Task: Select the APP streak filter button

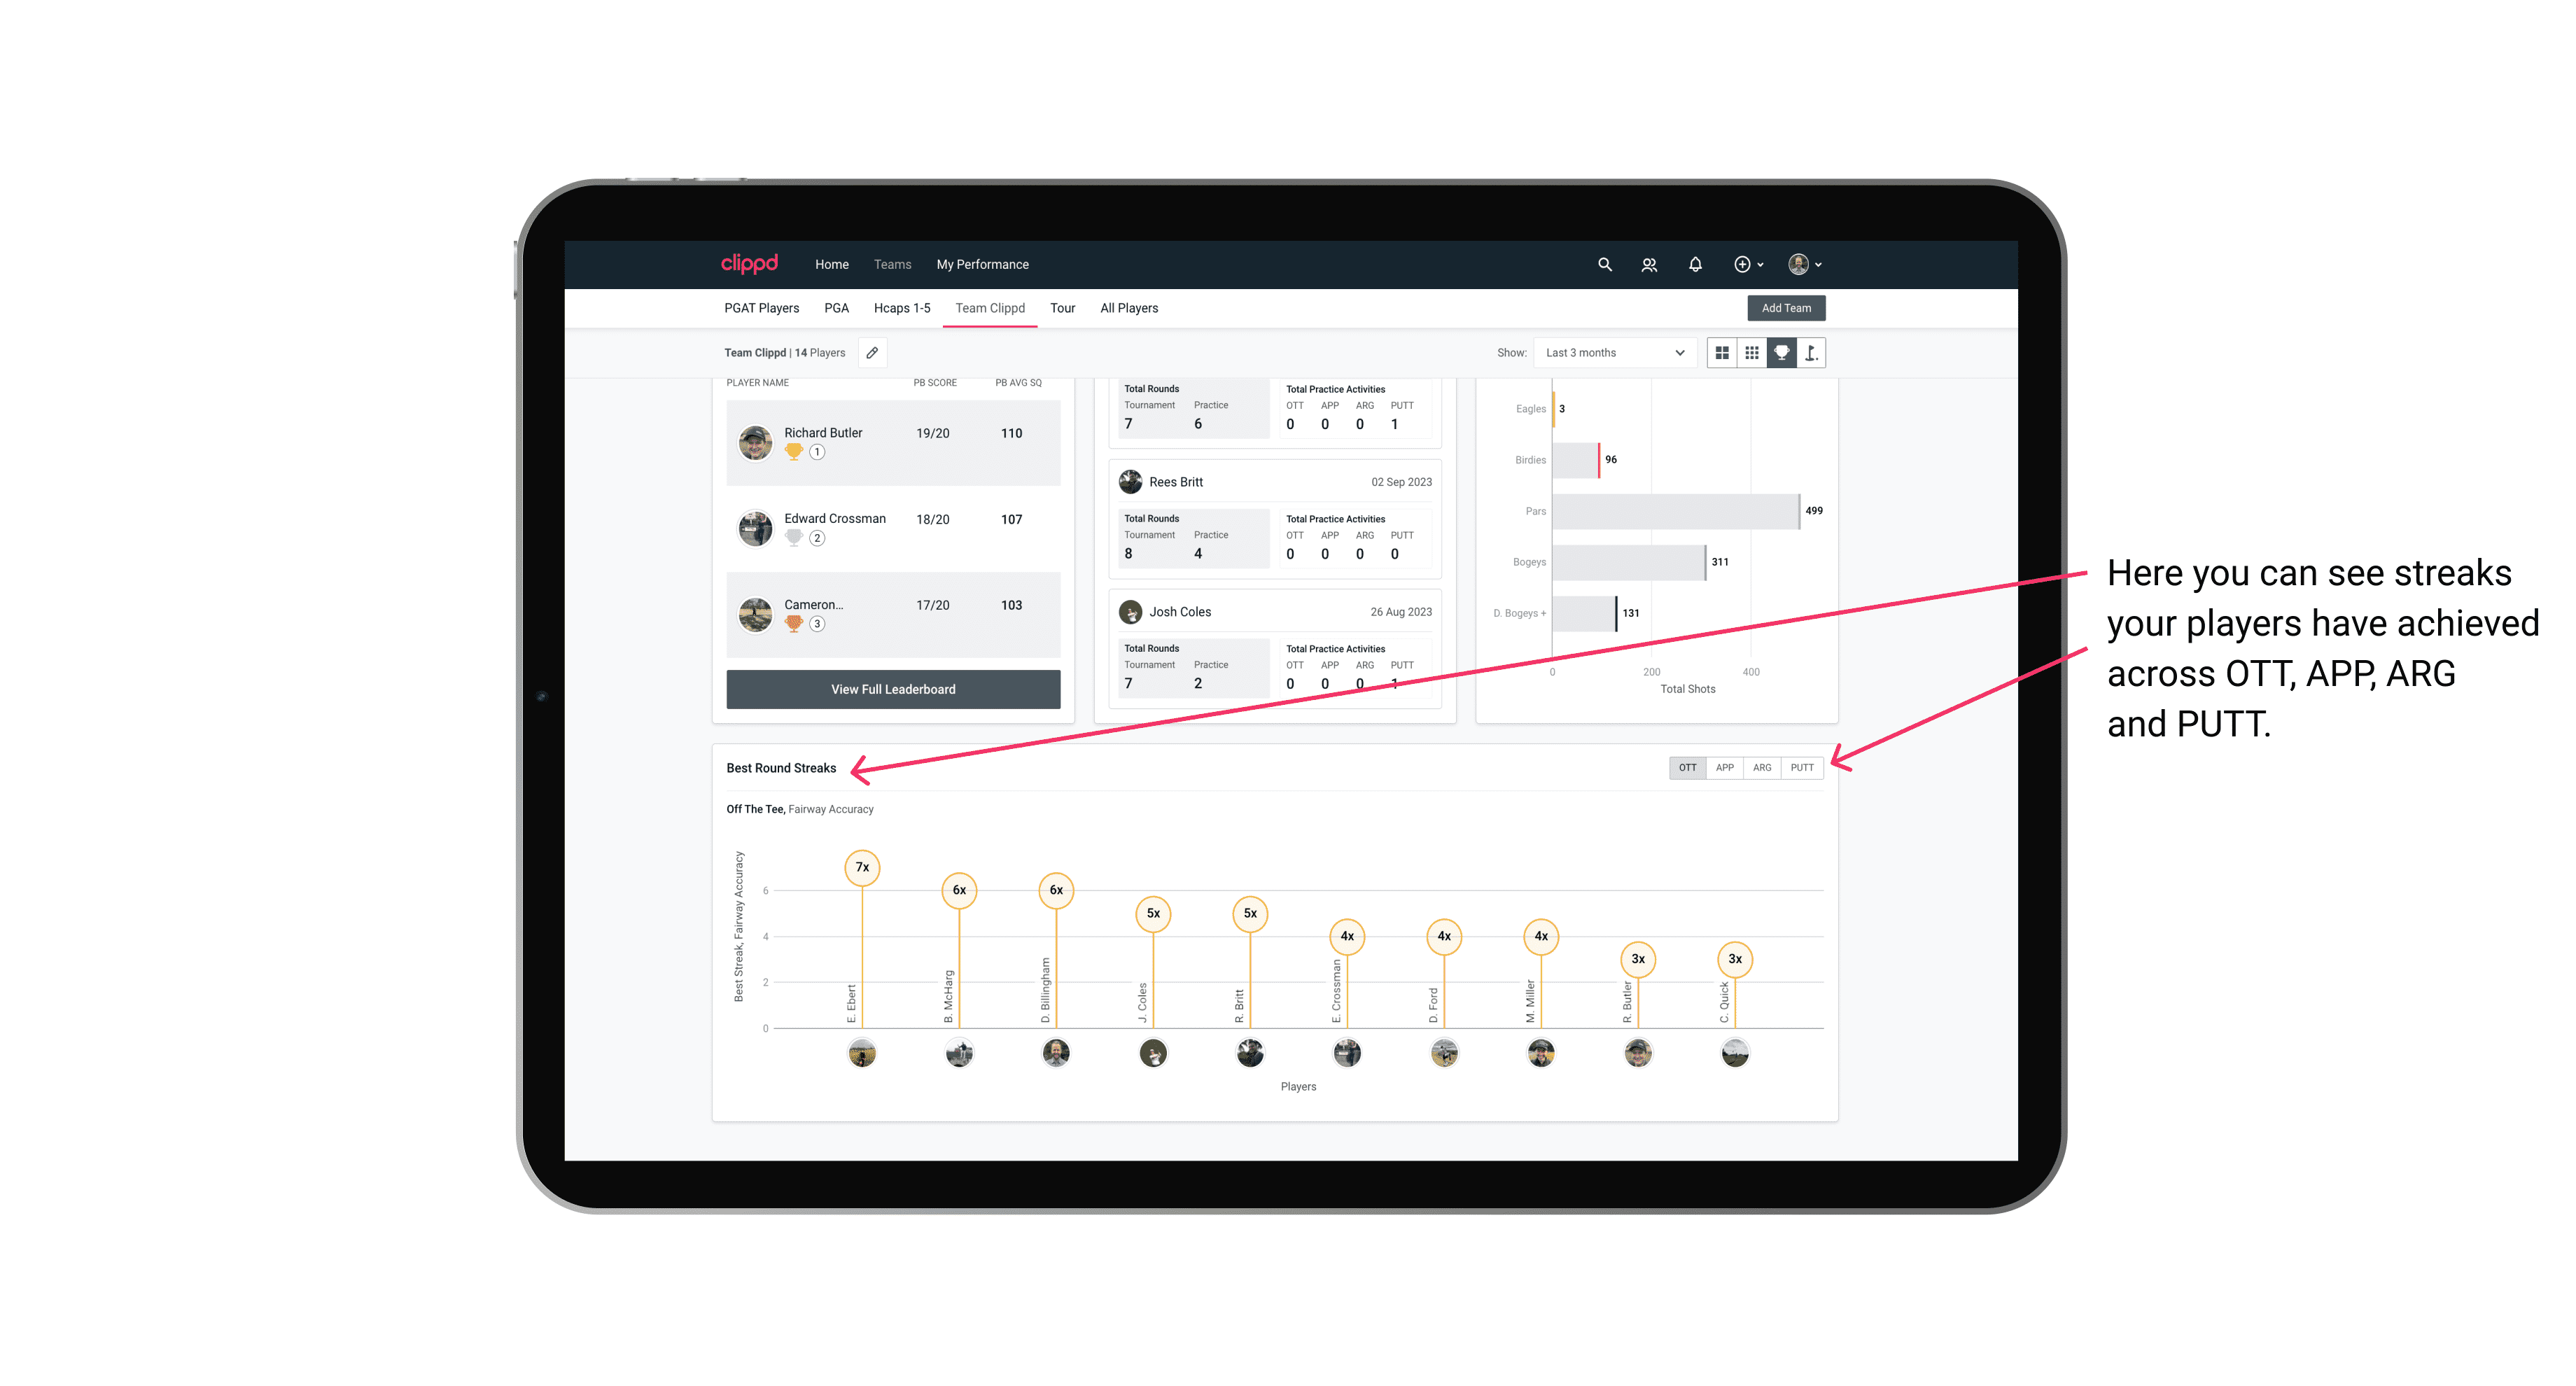Action: [1721, 766]
